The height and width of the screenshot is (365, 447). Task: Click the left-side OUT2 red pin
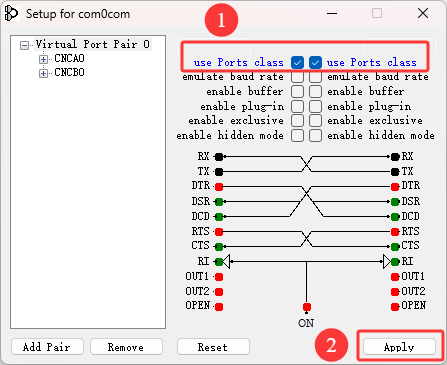(x=219, y=292)
